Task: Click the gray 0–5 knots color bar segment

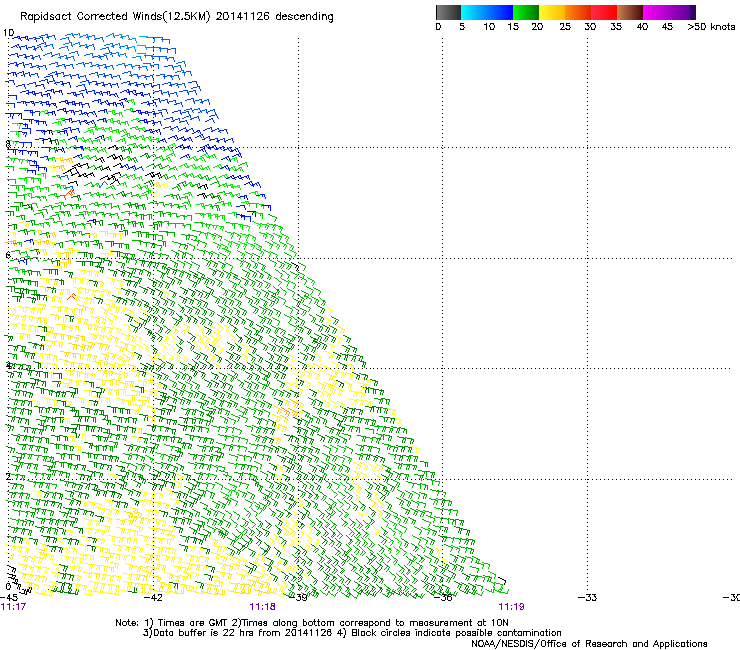Action: point(448,12)
